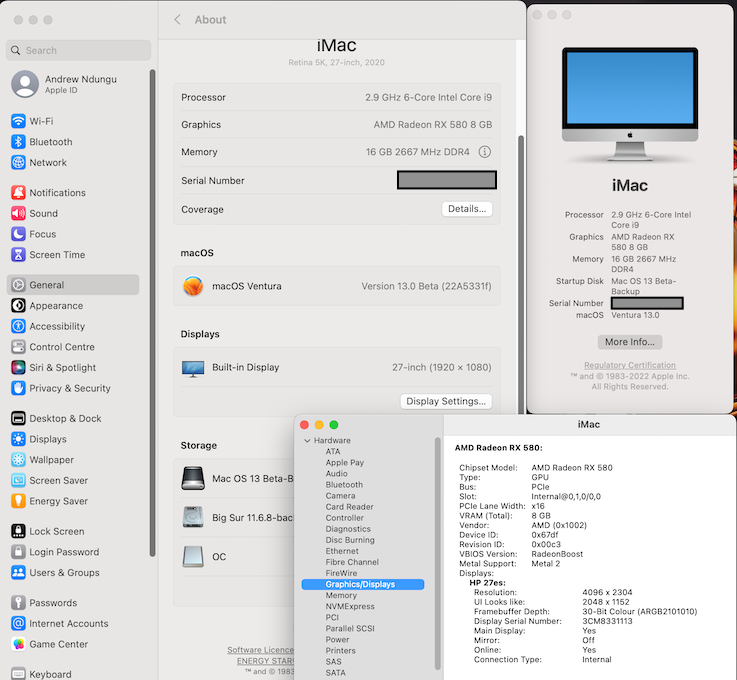Select Lock Screen icon
Screen dimensions: 737x680
click(x=18, y=531)
